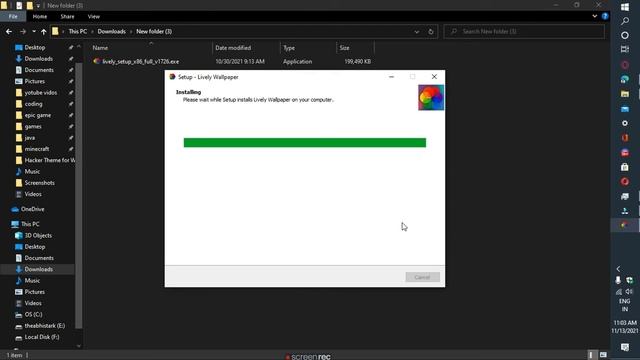The height and width of the screenshot is (360, 640).
Task: Open theabhistark (E:) drive
Action: [x=44, y=326]
